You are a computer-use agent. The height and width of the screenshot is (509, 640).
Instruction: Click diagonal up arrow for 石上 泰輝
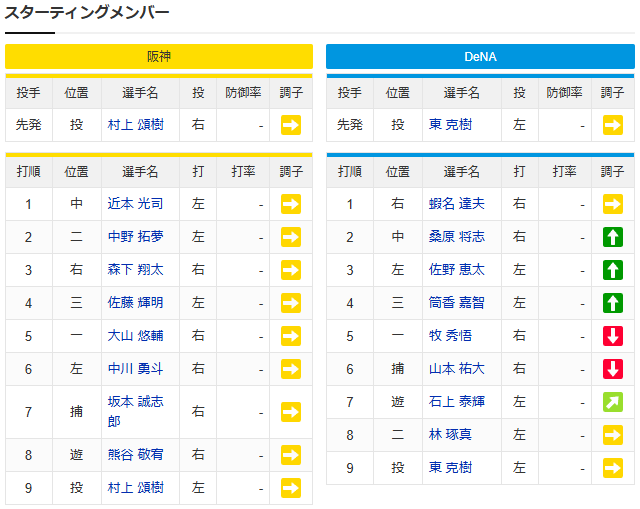[x=613, y=402]
